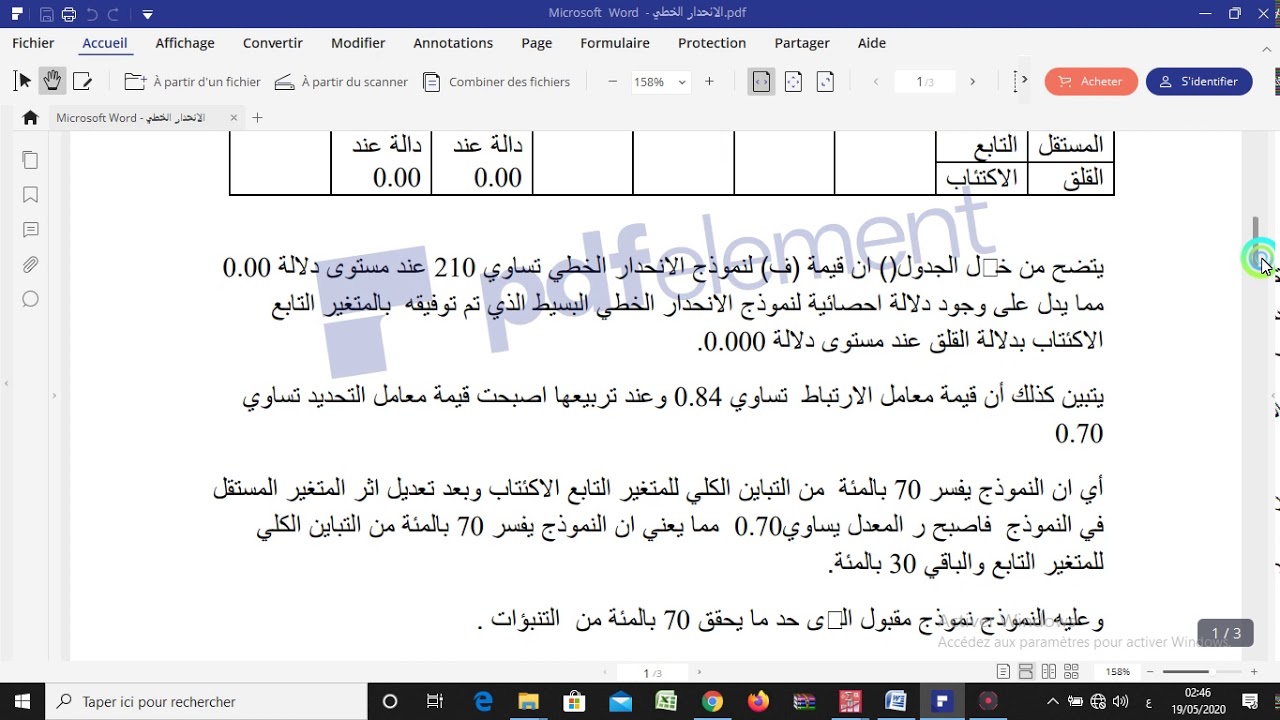Click the status bar page number field
The width and height of the screenshot is (1280, 720).
pos(652,673)
